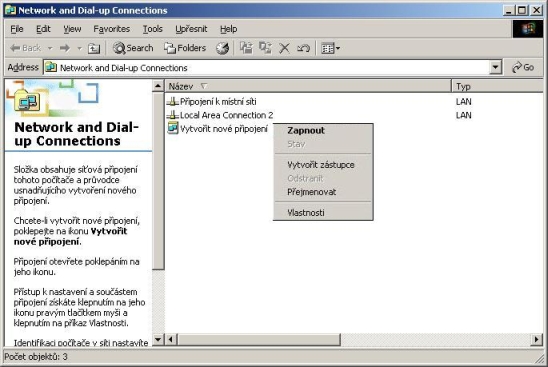The height and width of the screenshot is (367, 548).
Task: Click the Delete X toolbar icon
Action: (284, 48)
